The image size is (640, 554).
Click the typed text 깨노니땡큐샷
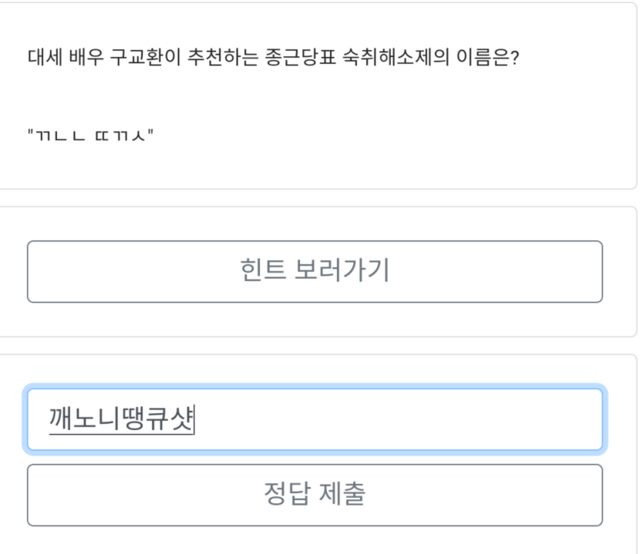click(120, 420)
